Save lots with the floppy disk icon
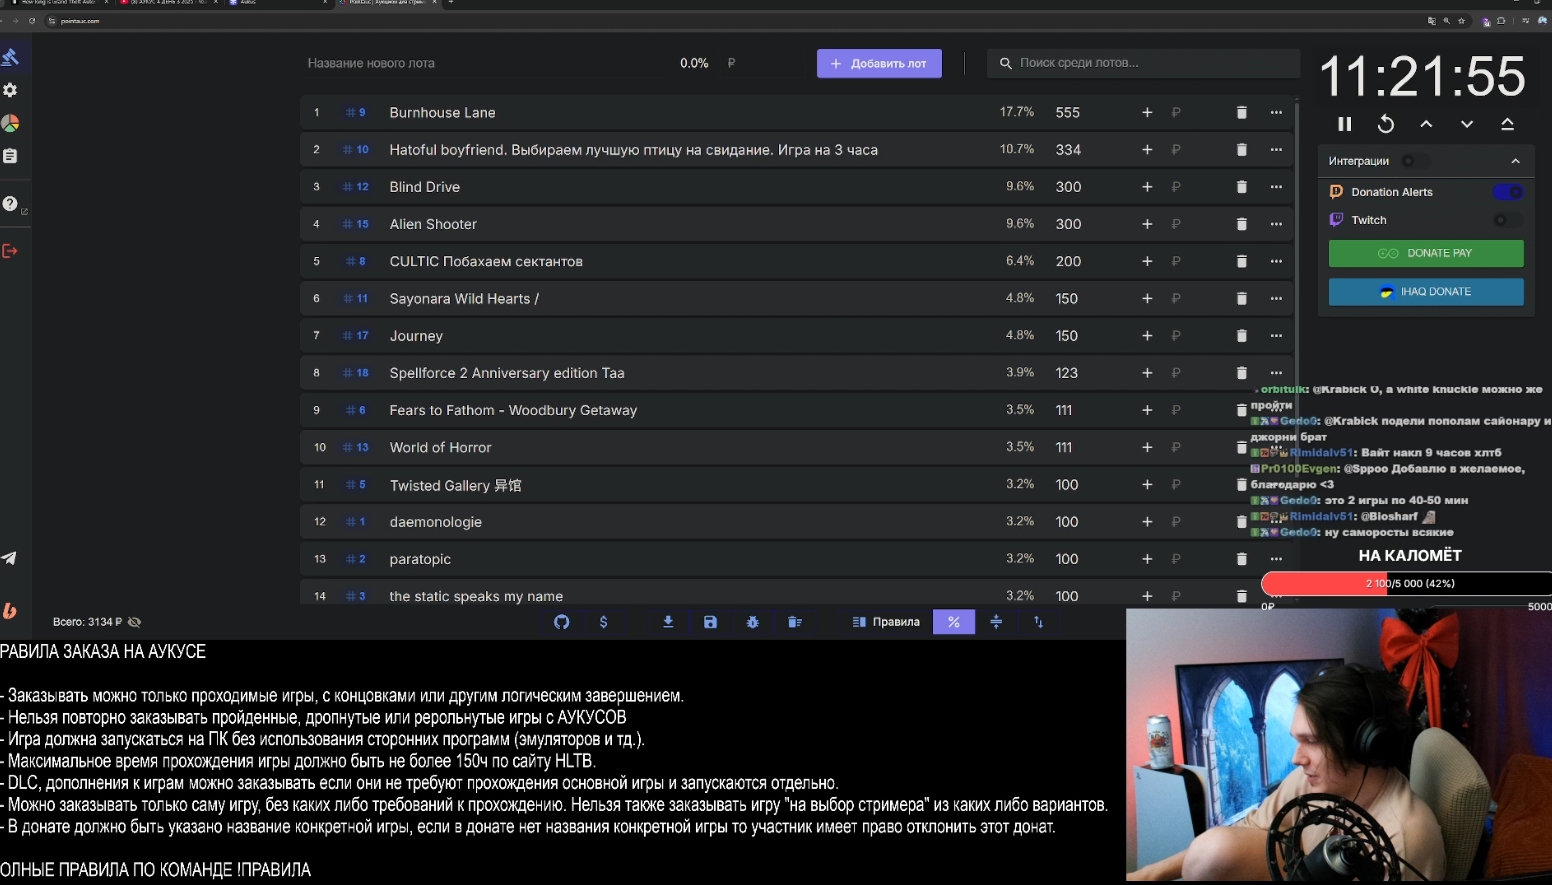 [710, 622]
